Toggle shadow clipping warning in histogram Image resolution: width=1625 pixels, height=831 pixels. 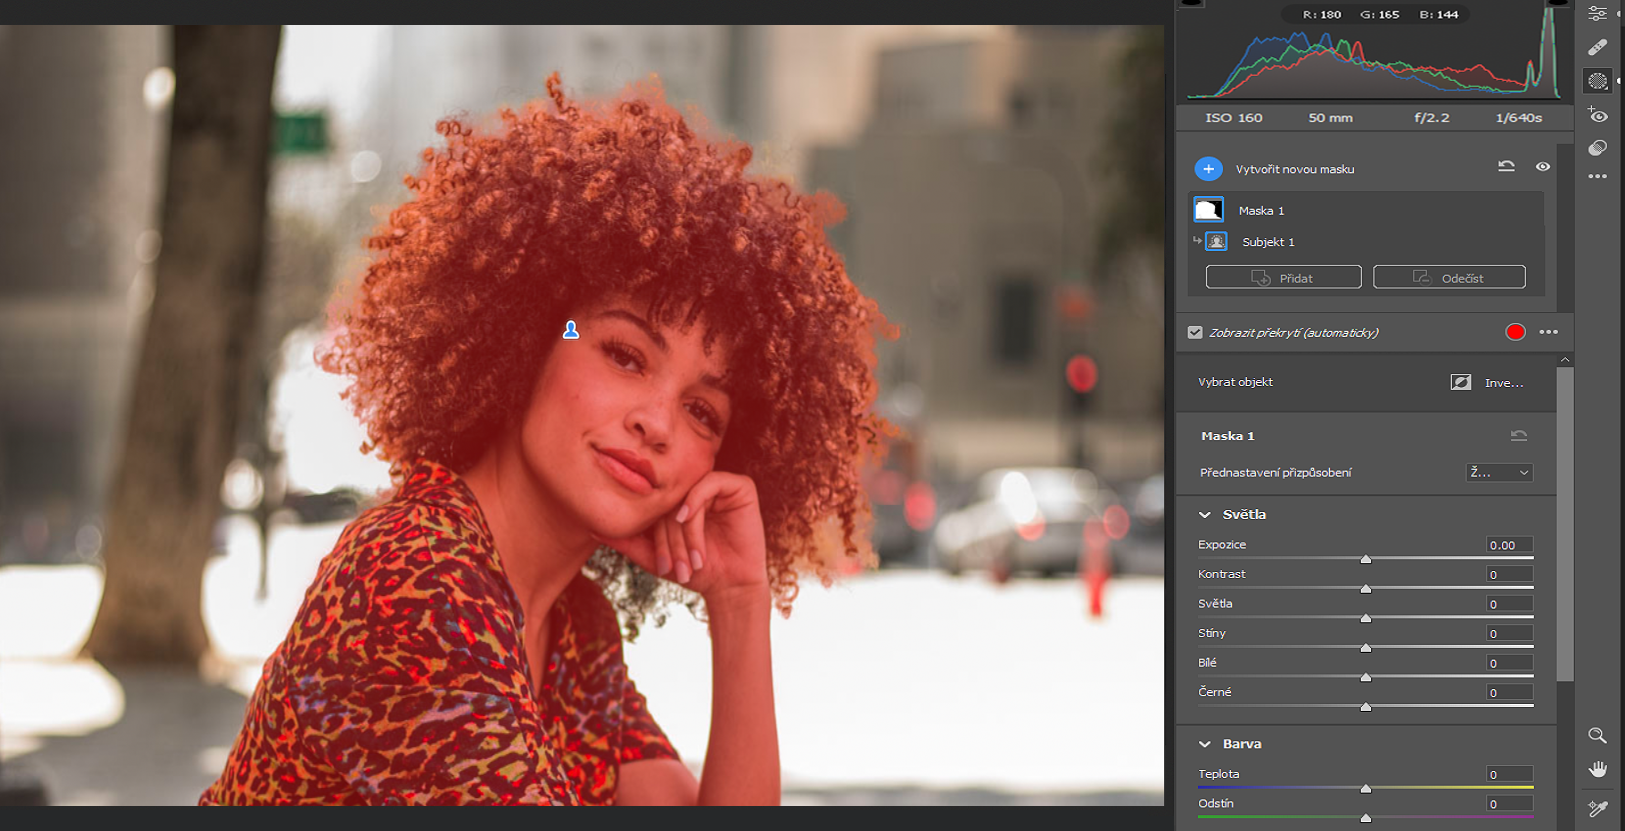pos(1191,3)
